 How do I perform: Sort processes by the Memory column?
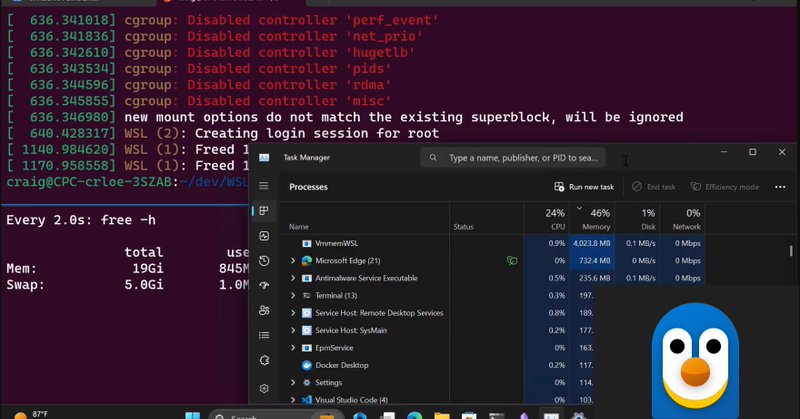[x=591, y=219]
